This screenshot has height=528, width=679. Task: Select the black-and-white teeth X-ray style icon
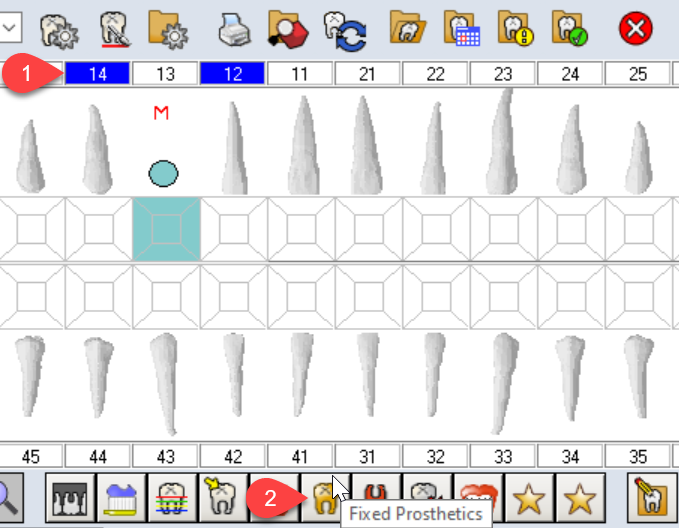coord(70,498)
